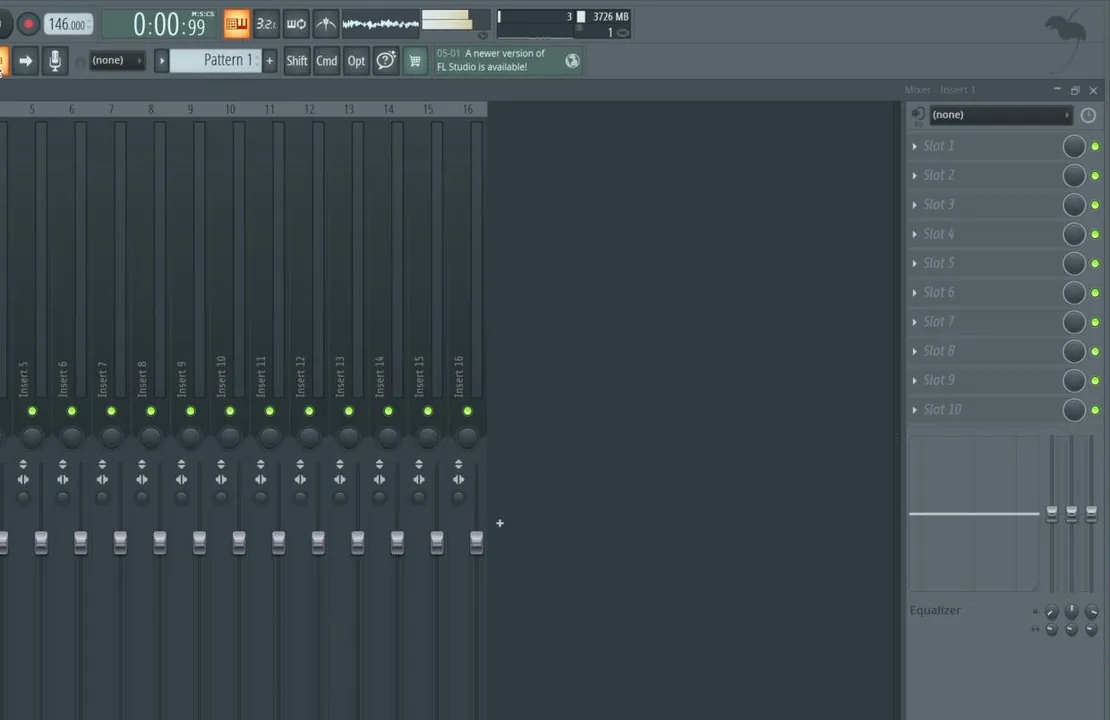Expand the Slot 5 arrow menu
Image resolution: width=1110 pixels, height=720 pixels.
tap(915, 263)
